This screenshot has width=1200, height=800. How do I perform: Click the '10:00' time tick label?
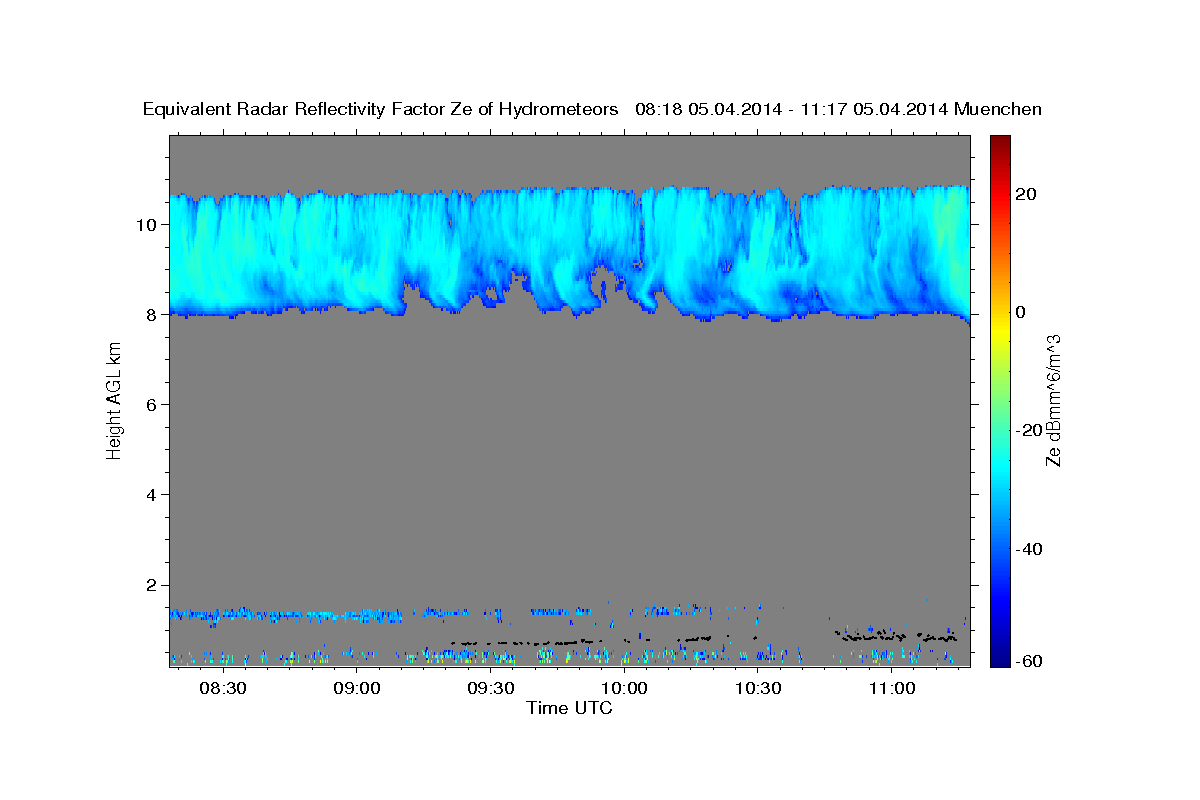click(625, 689)
